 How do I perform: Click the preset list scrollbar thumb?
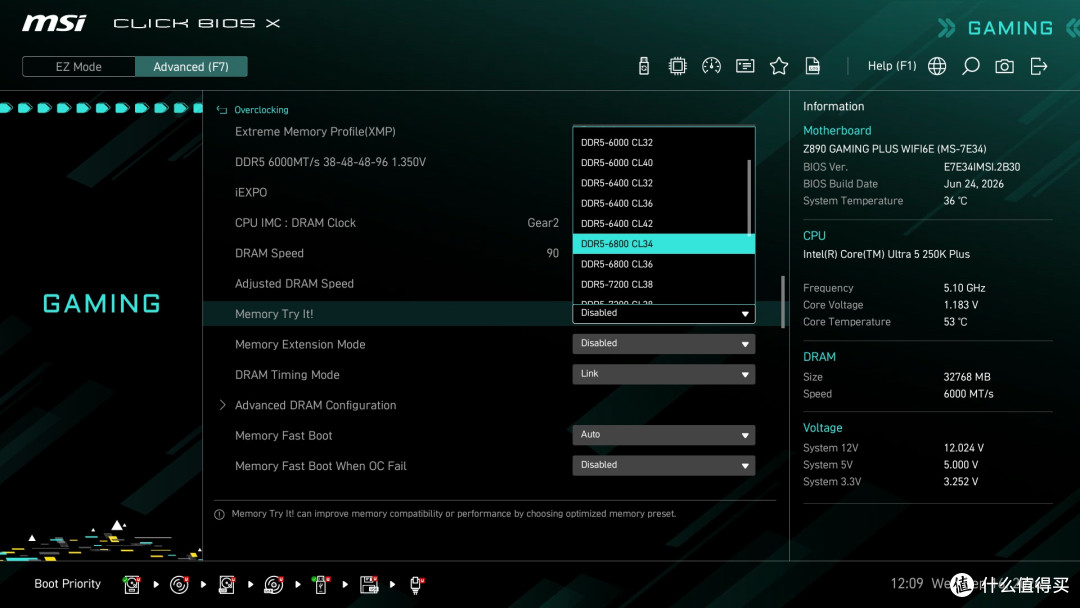point(749,197)
